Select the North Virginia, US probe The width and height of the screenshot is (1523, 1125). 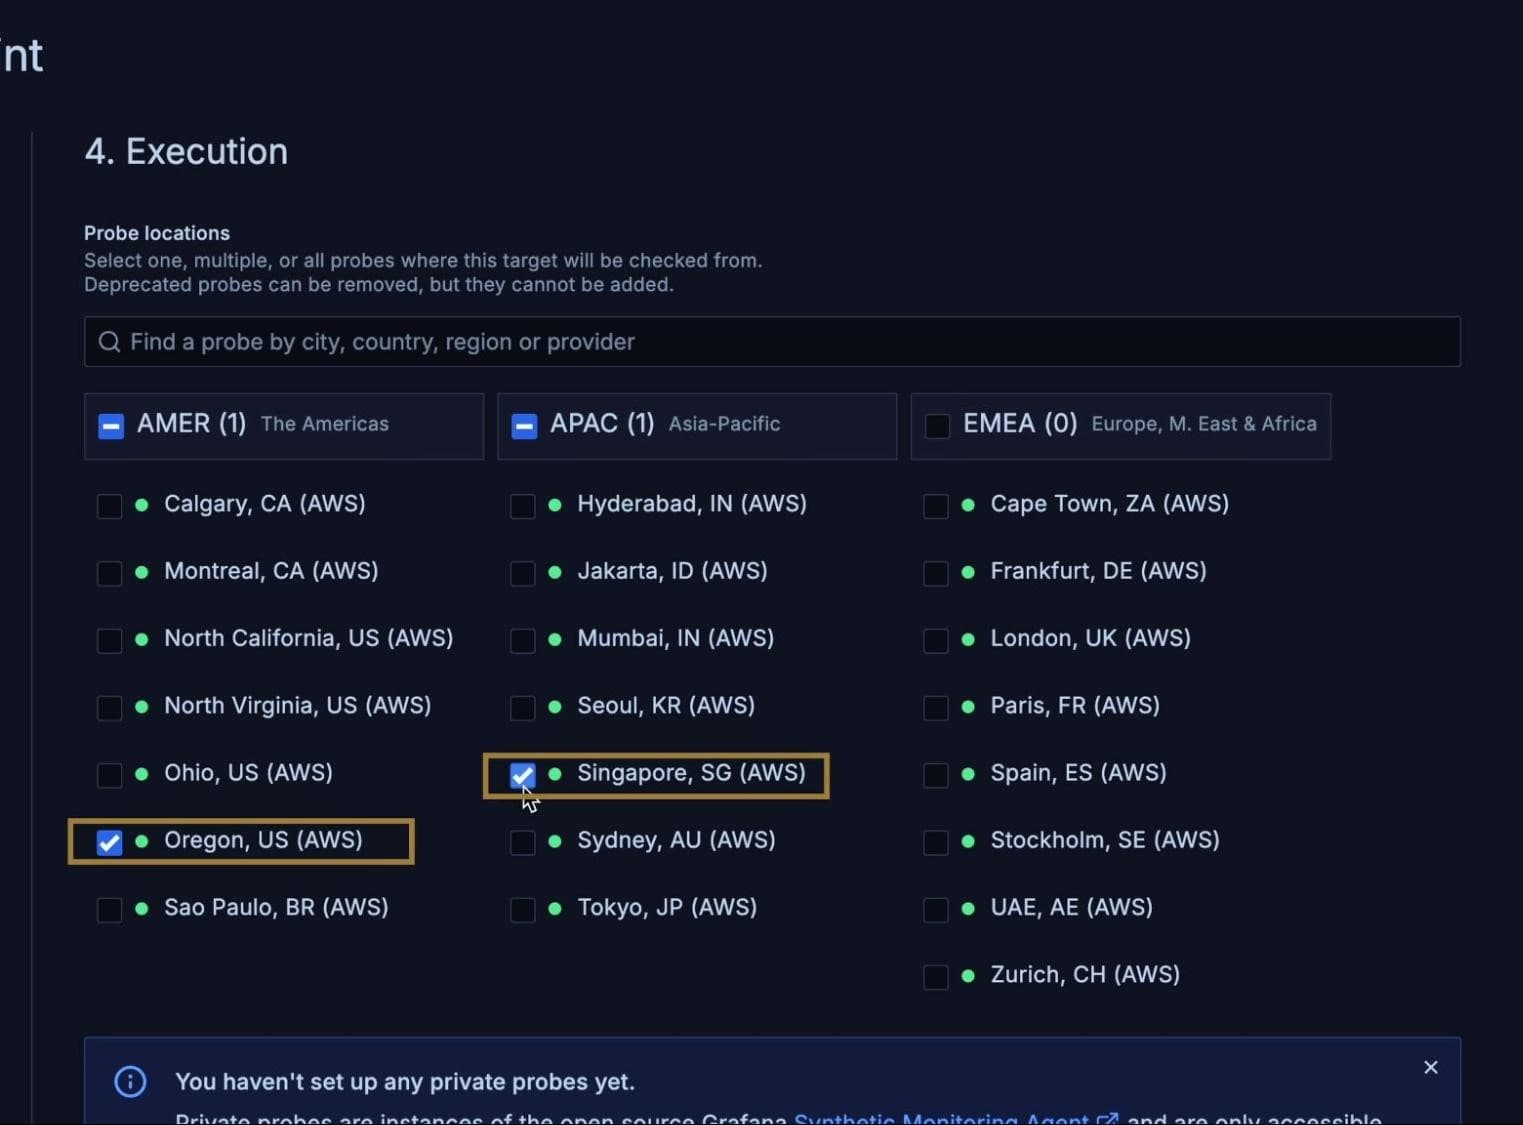pos(110,707)
